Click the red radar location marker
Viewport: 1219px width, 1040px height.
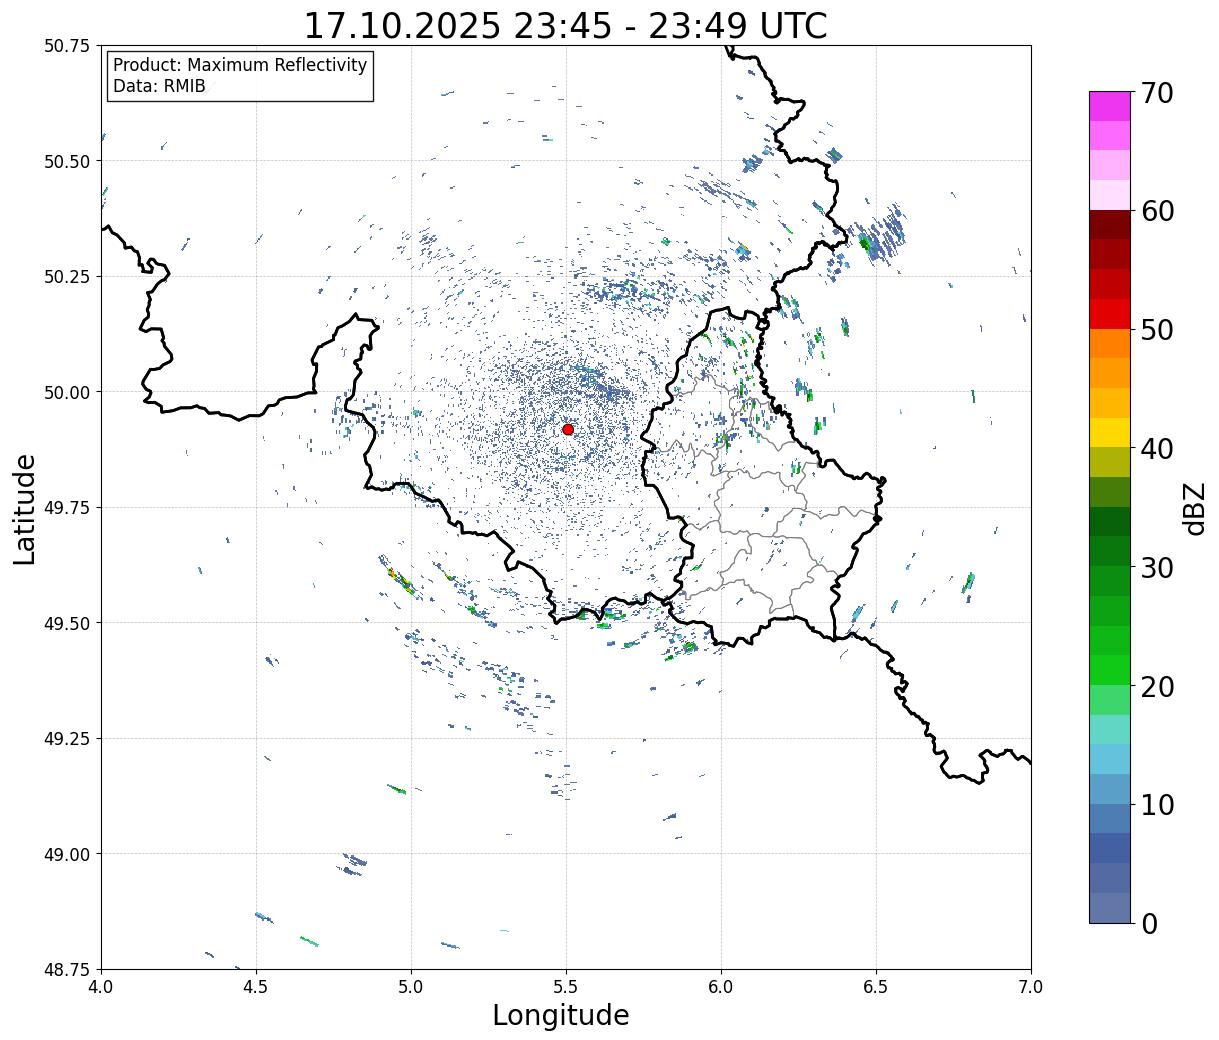(x=568, y=429)
